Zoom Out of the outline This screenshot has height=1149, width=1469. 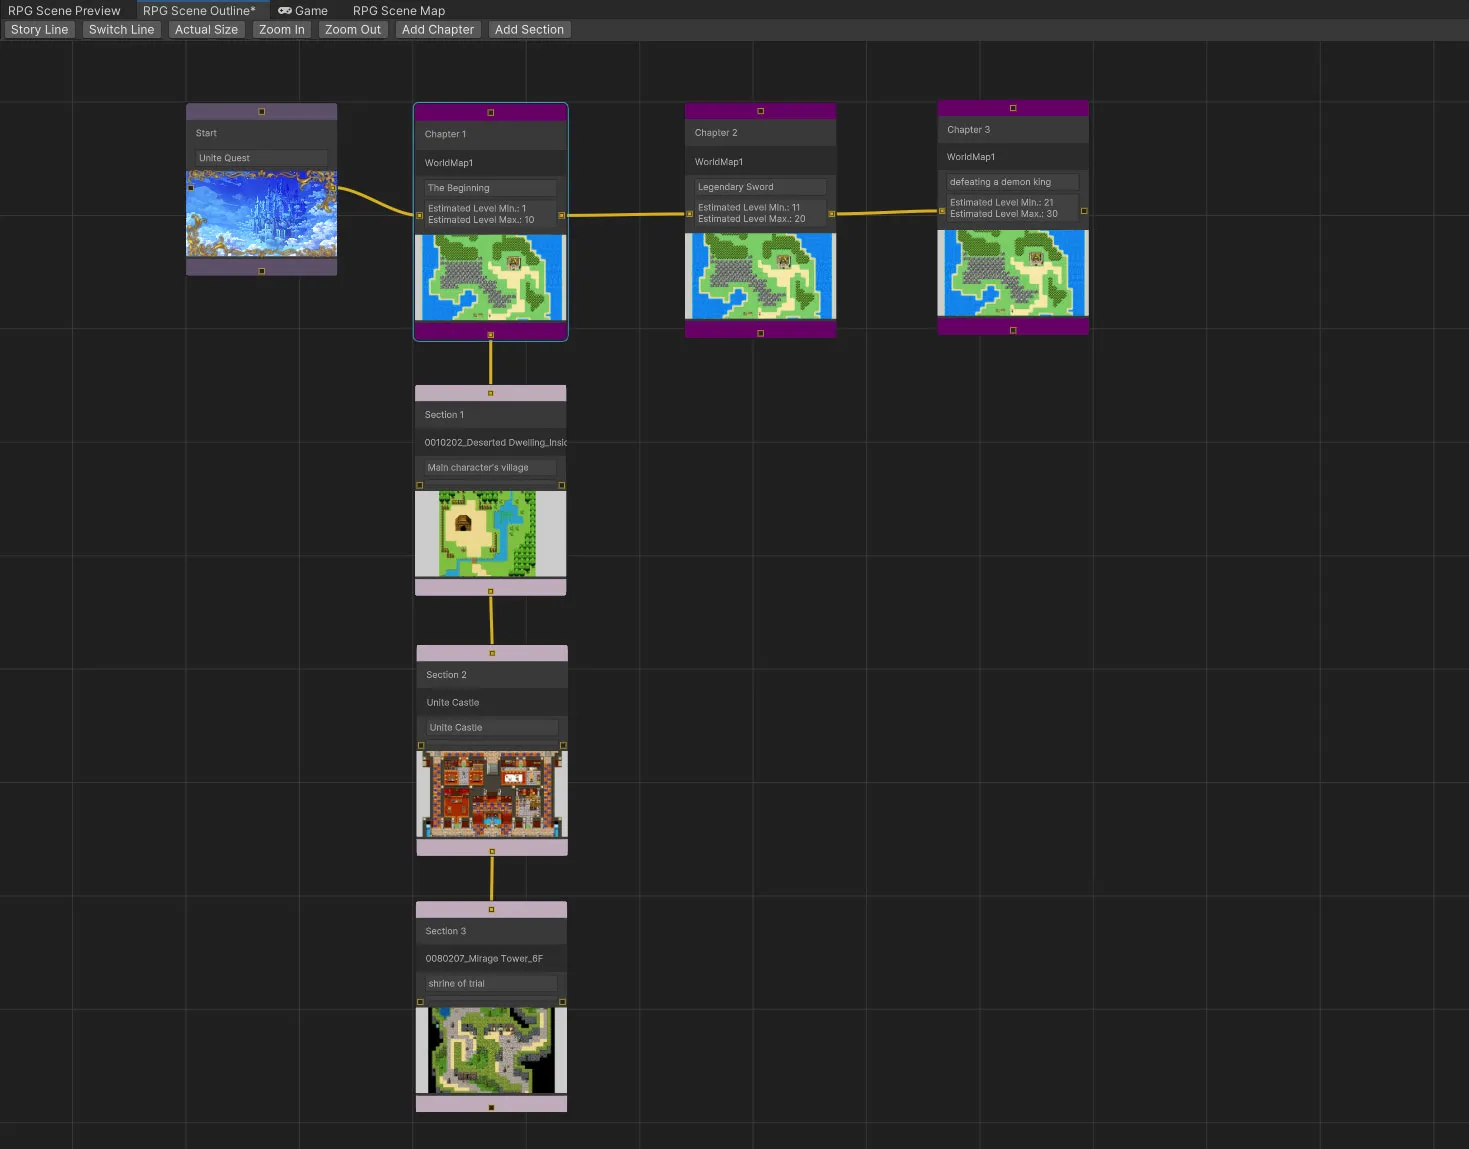(352, 30)
